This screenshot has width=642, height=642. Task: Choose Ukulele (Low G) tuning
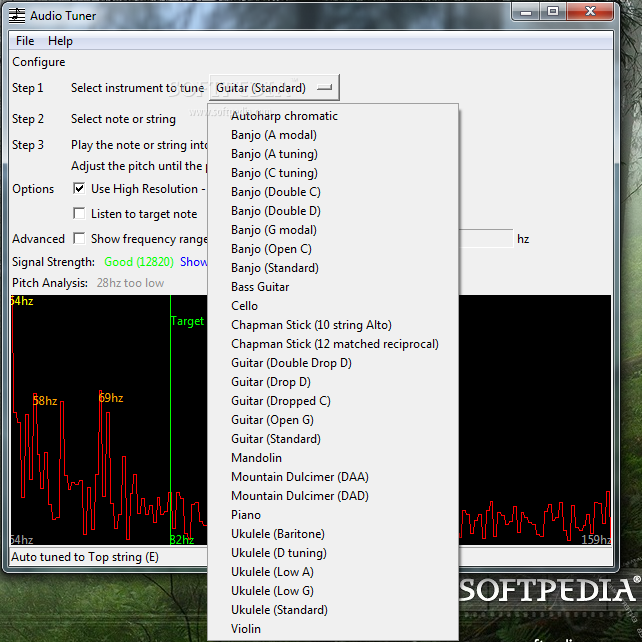pyautogui.click(x=333, y=591)
